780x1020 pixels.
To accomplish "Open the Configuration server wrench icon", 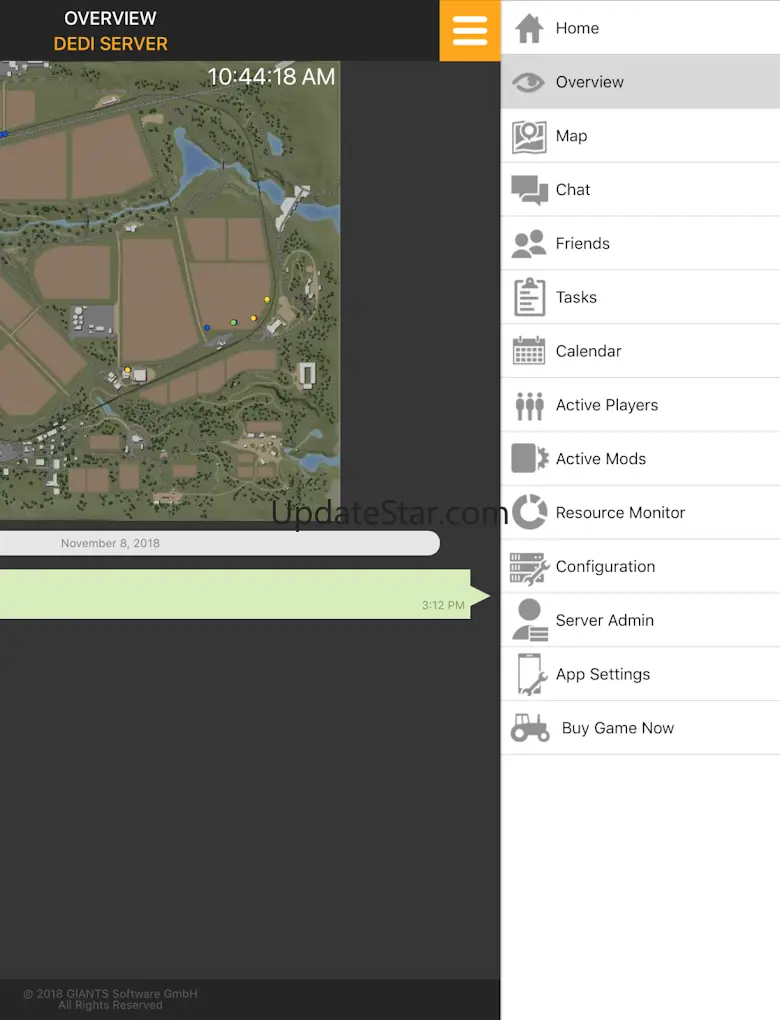I will pyautogui.click(x=530, y=569).
